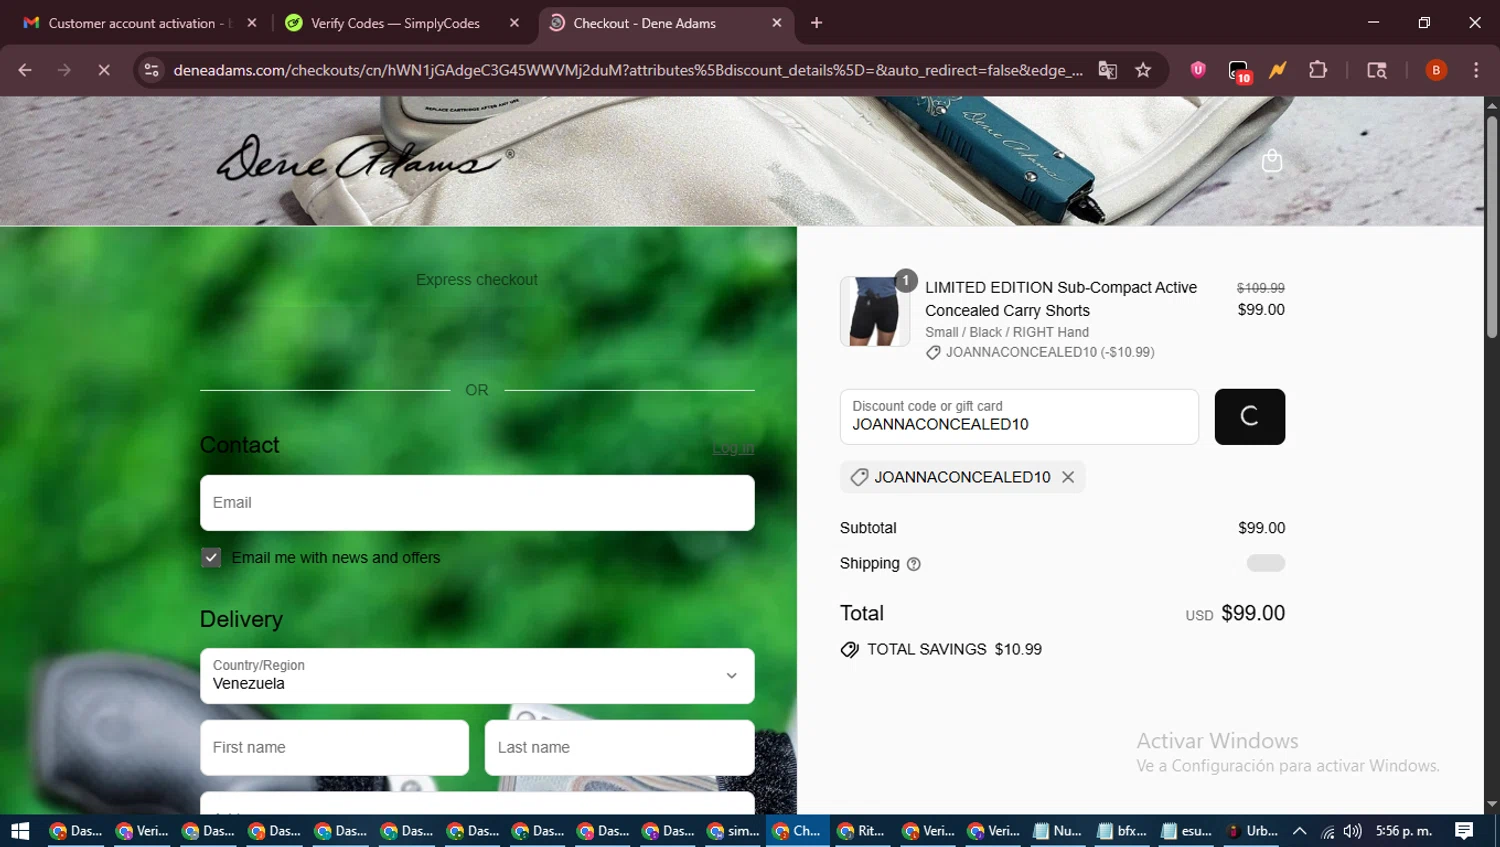Open the active Ch... Chrome taskbar item
This screenshot has height=847, width=1500.
[x=797, y=831]
